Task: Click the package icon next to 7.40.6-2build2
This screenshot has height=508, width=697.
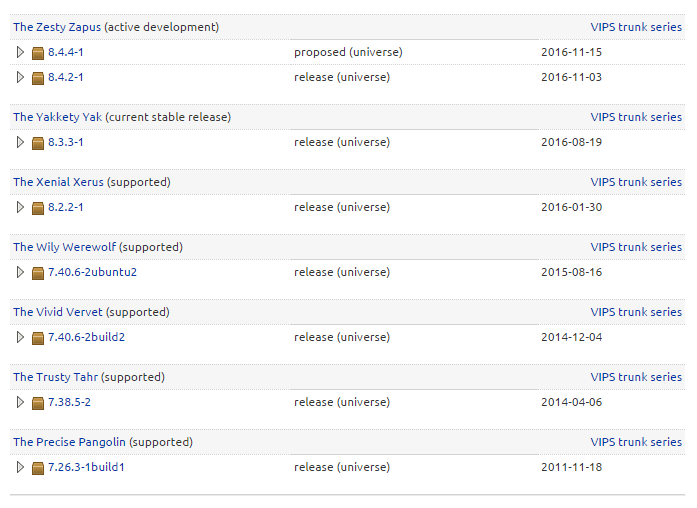Action: click(x=38, y=338)
